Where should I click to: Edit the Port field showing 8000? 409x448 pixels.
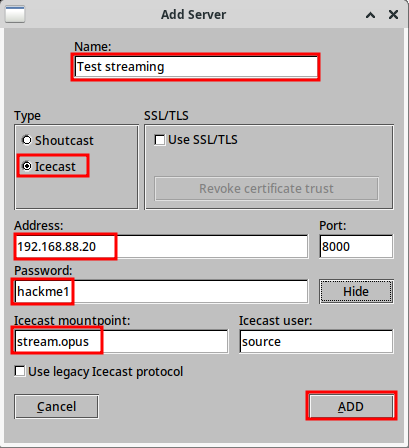pyautogui.click(x=356, y=247)
